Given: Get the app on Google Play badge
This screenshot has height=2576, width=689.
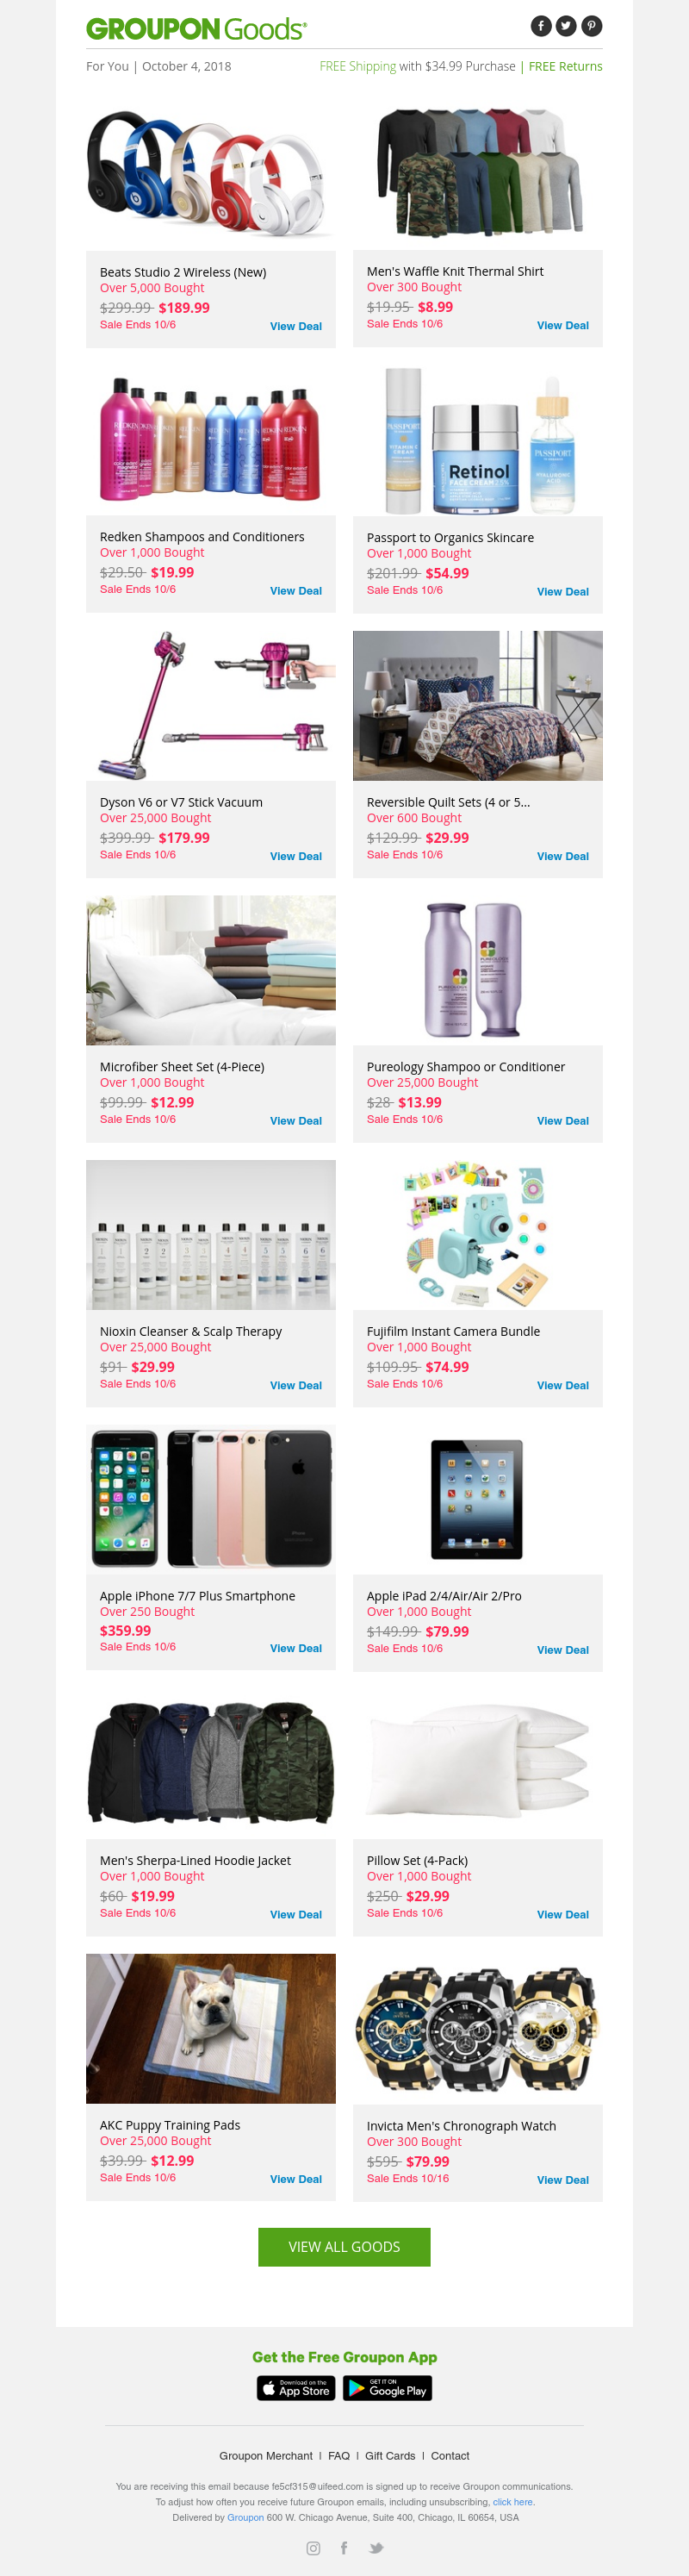Looking at the screenshot, I should pos(387,2388).
